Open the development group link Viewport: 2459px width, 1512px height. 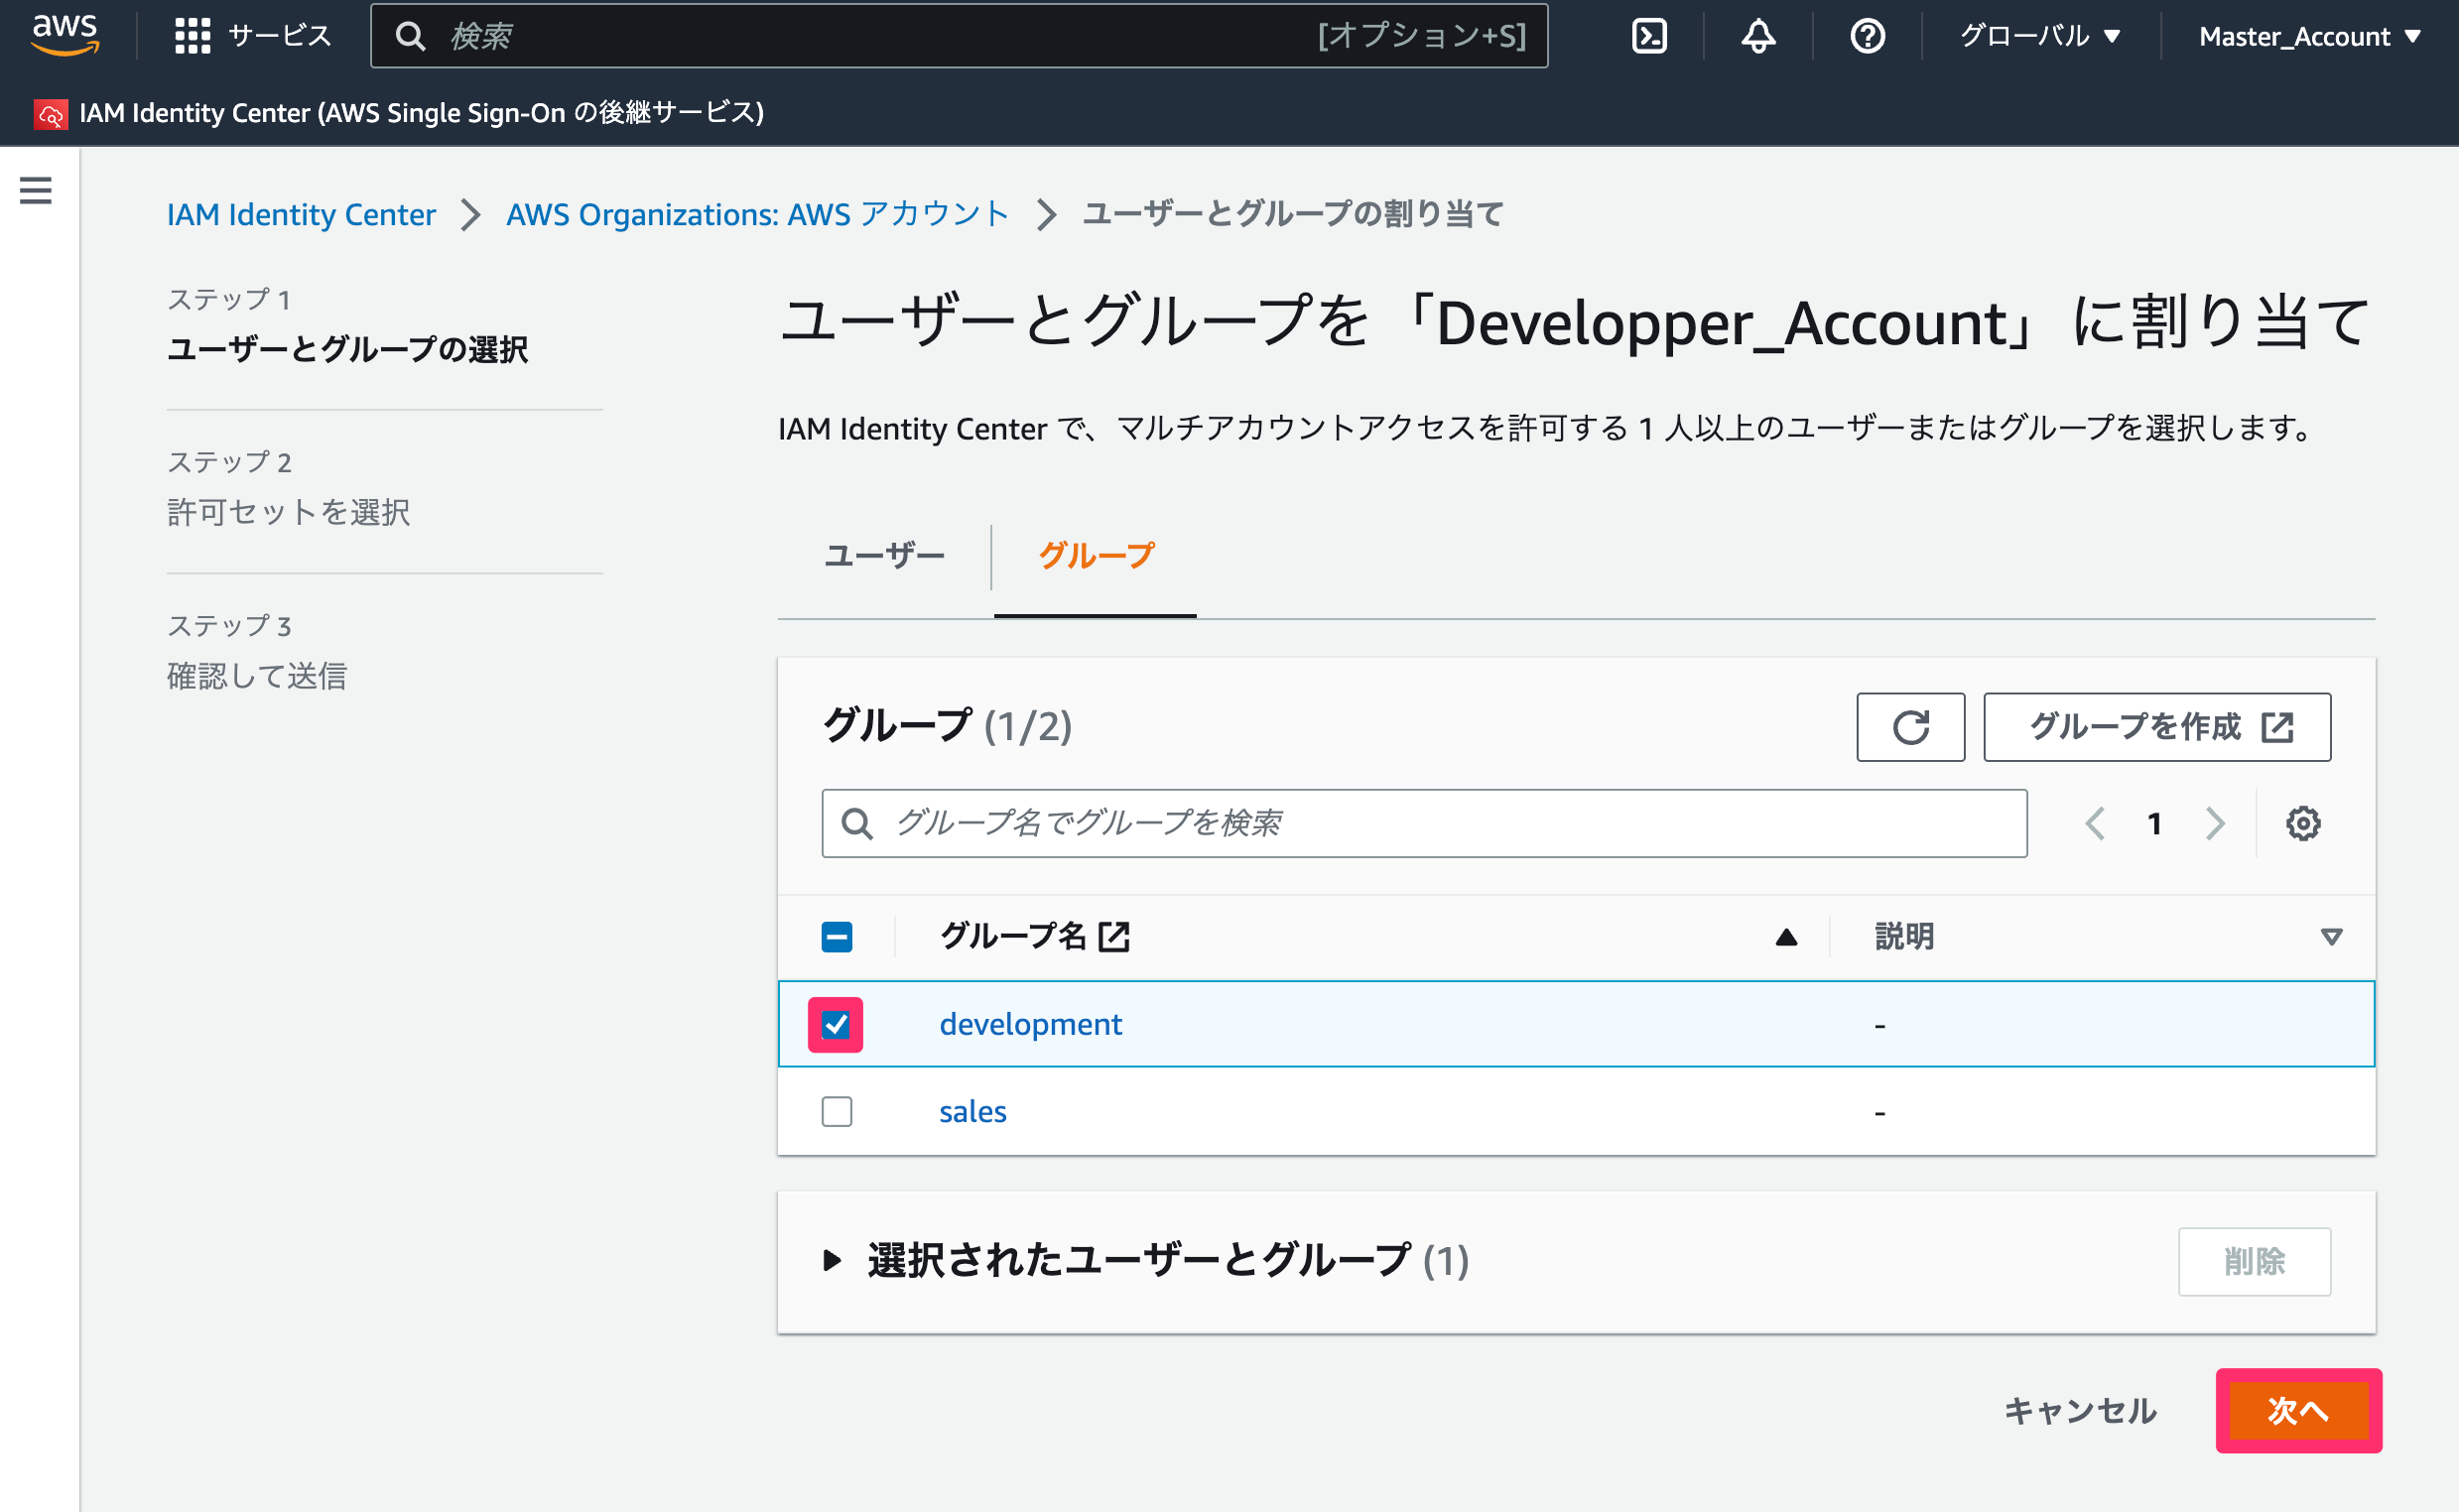[x=1030, y=1025]
